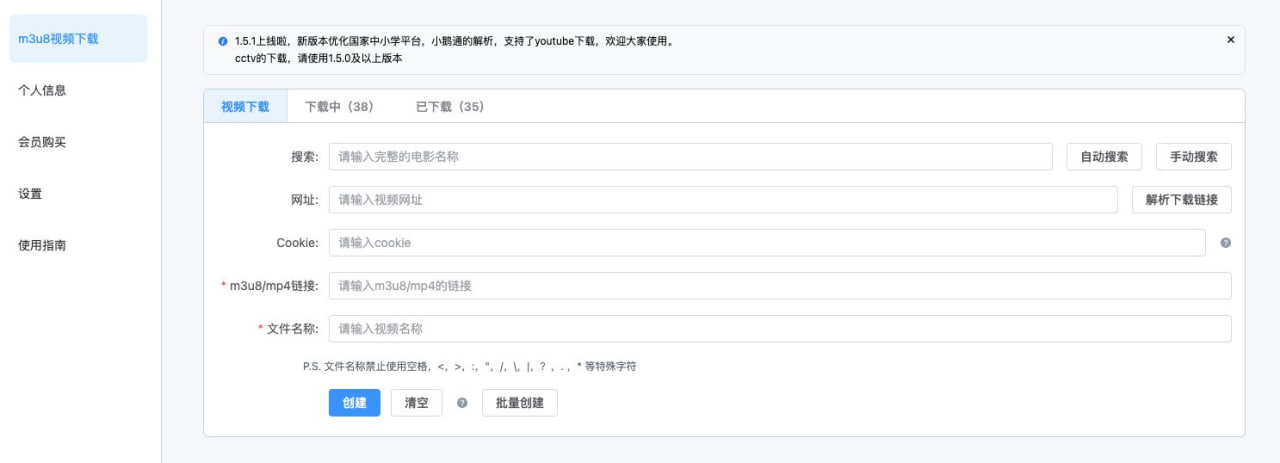Click the 手动搜索 button
Screen dimensions: 1280x463
pos(1193,157)
